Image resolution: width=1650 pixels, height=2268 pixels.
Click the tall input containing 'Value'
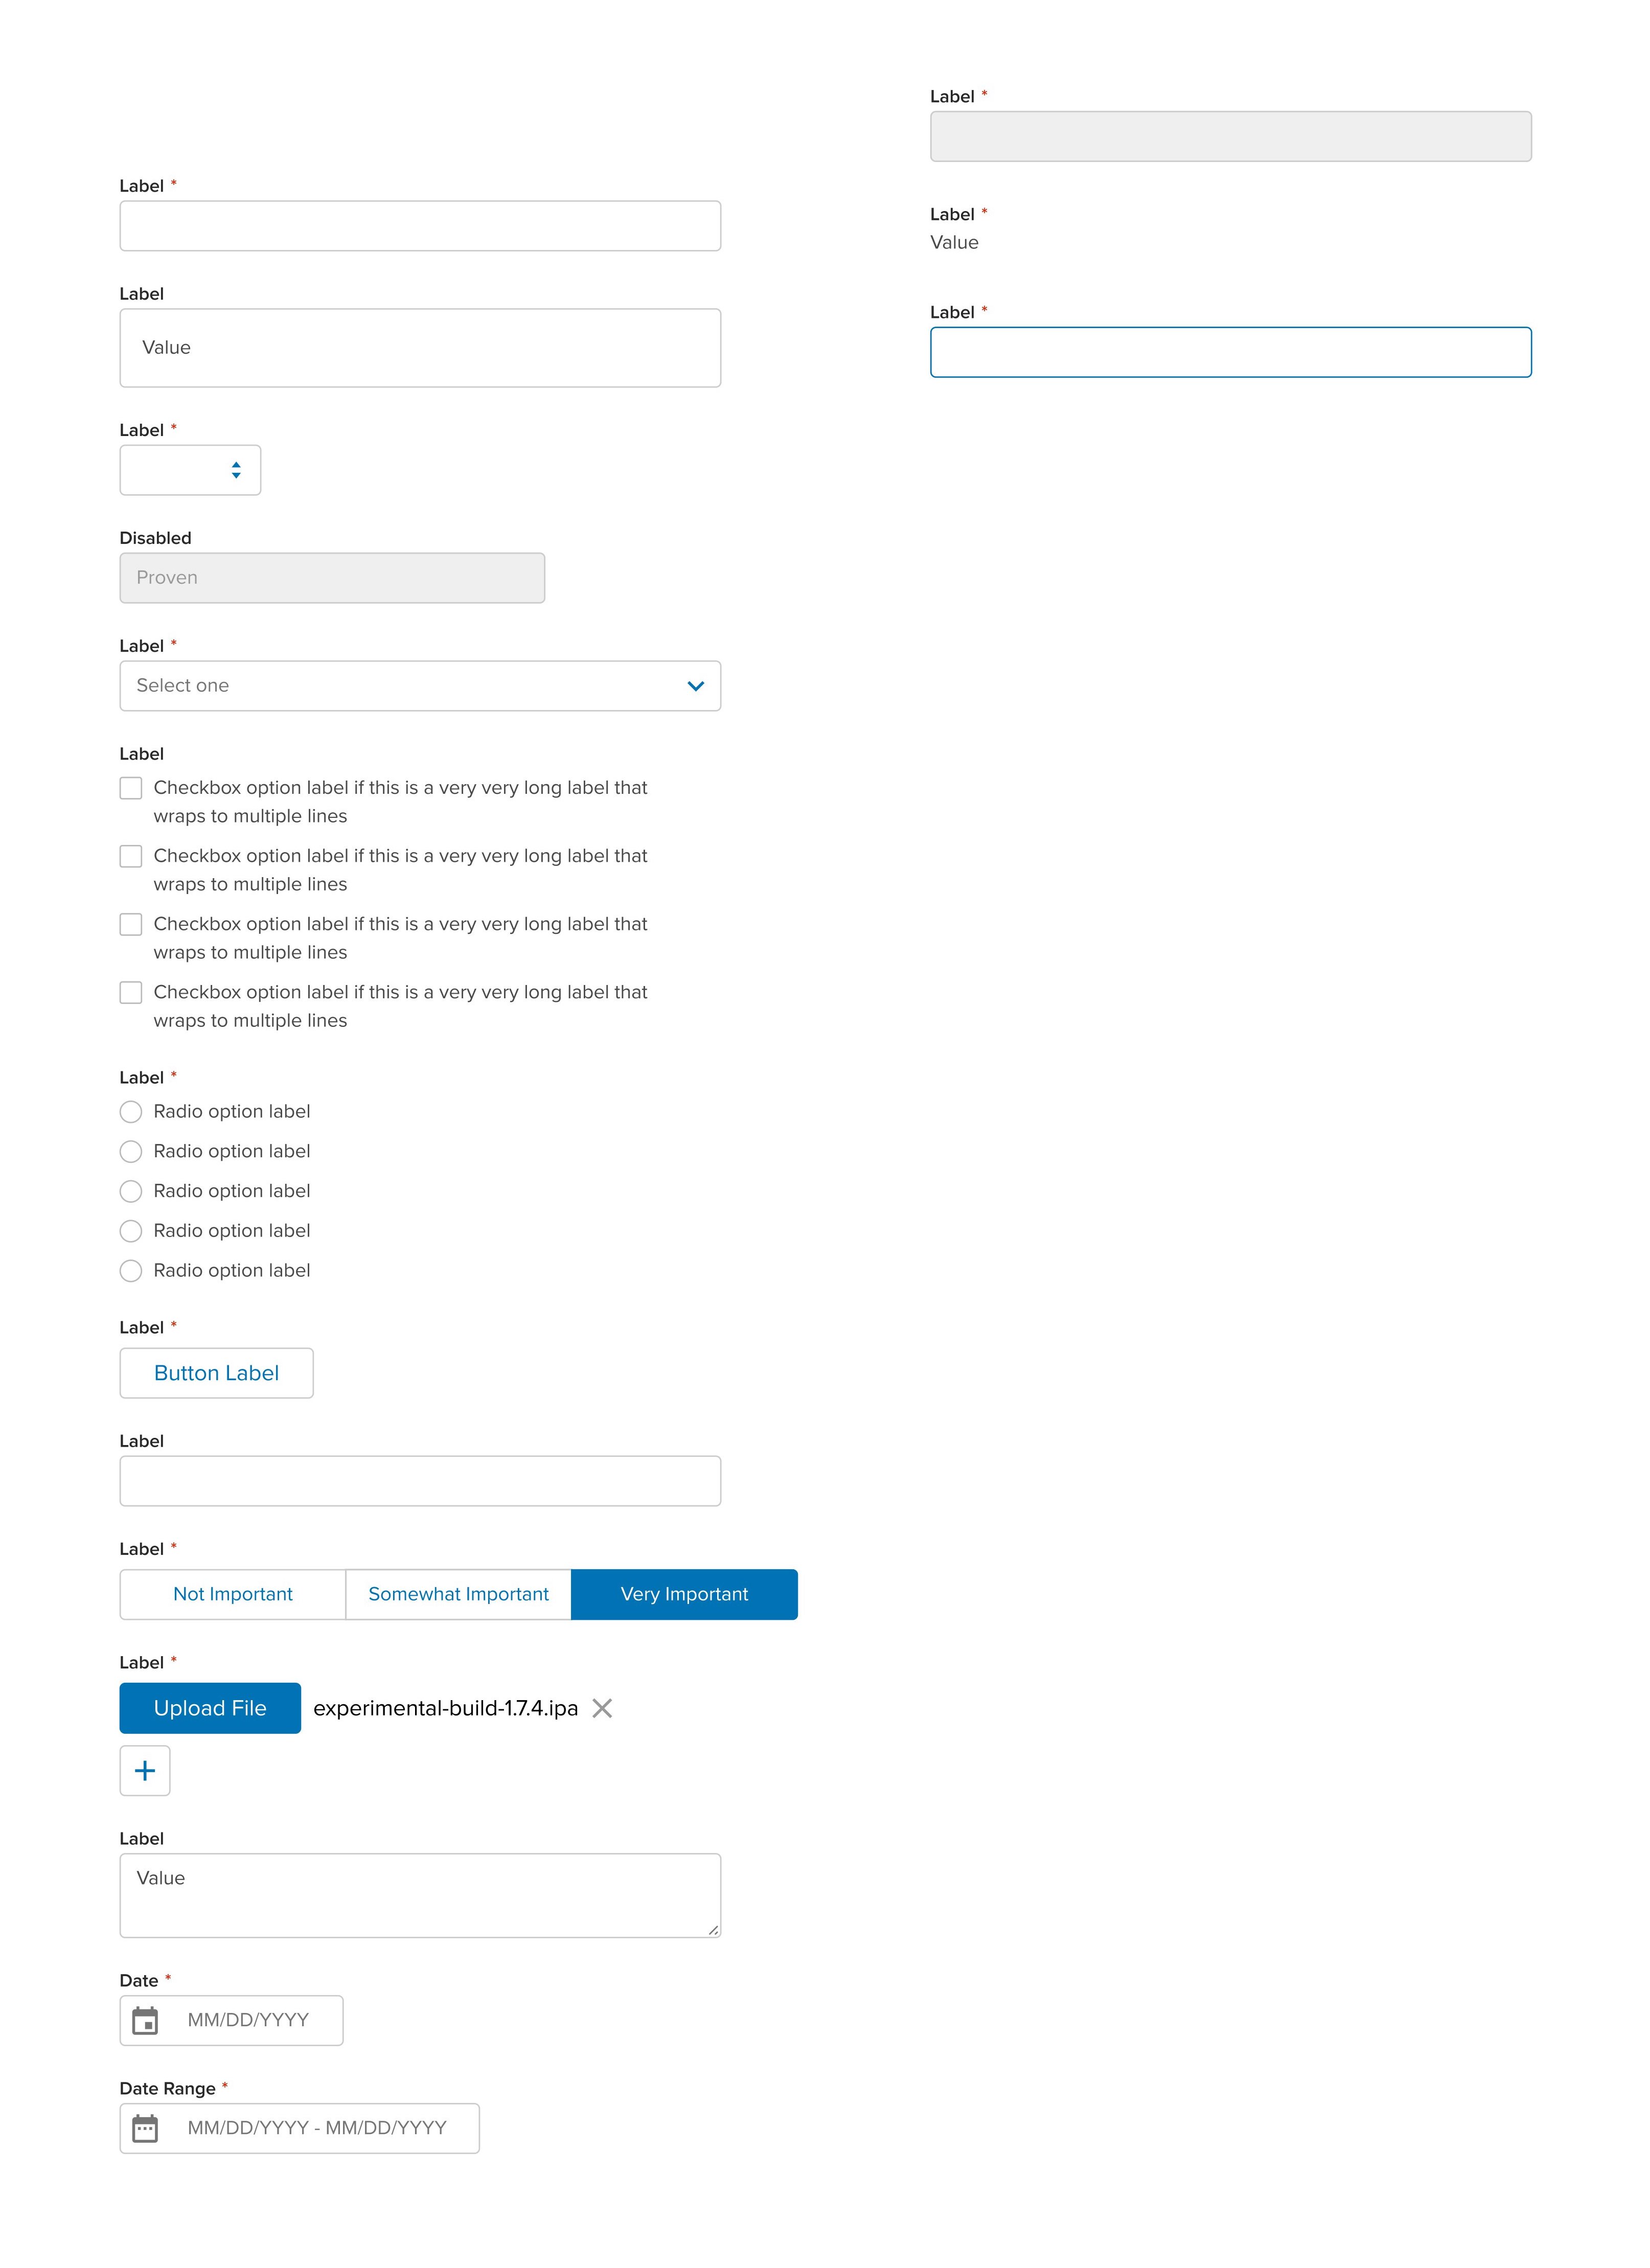[420, 348]
